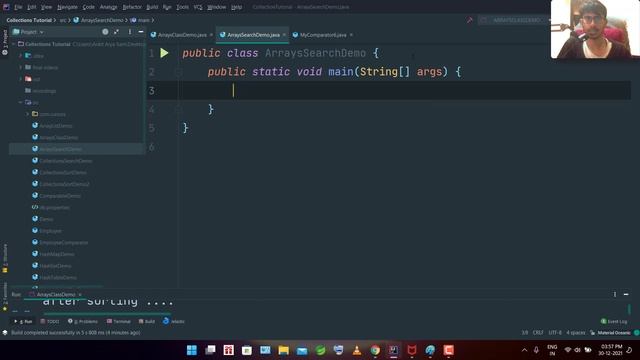The width and height of the screenshot is (640, 360).
Task: Collapse the src folder
Action: pos(20,102)
